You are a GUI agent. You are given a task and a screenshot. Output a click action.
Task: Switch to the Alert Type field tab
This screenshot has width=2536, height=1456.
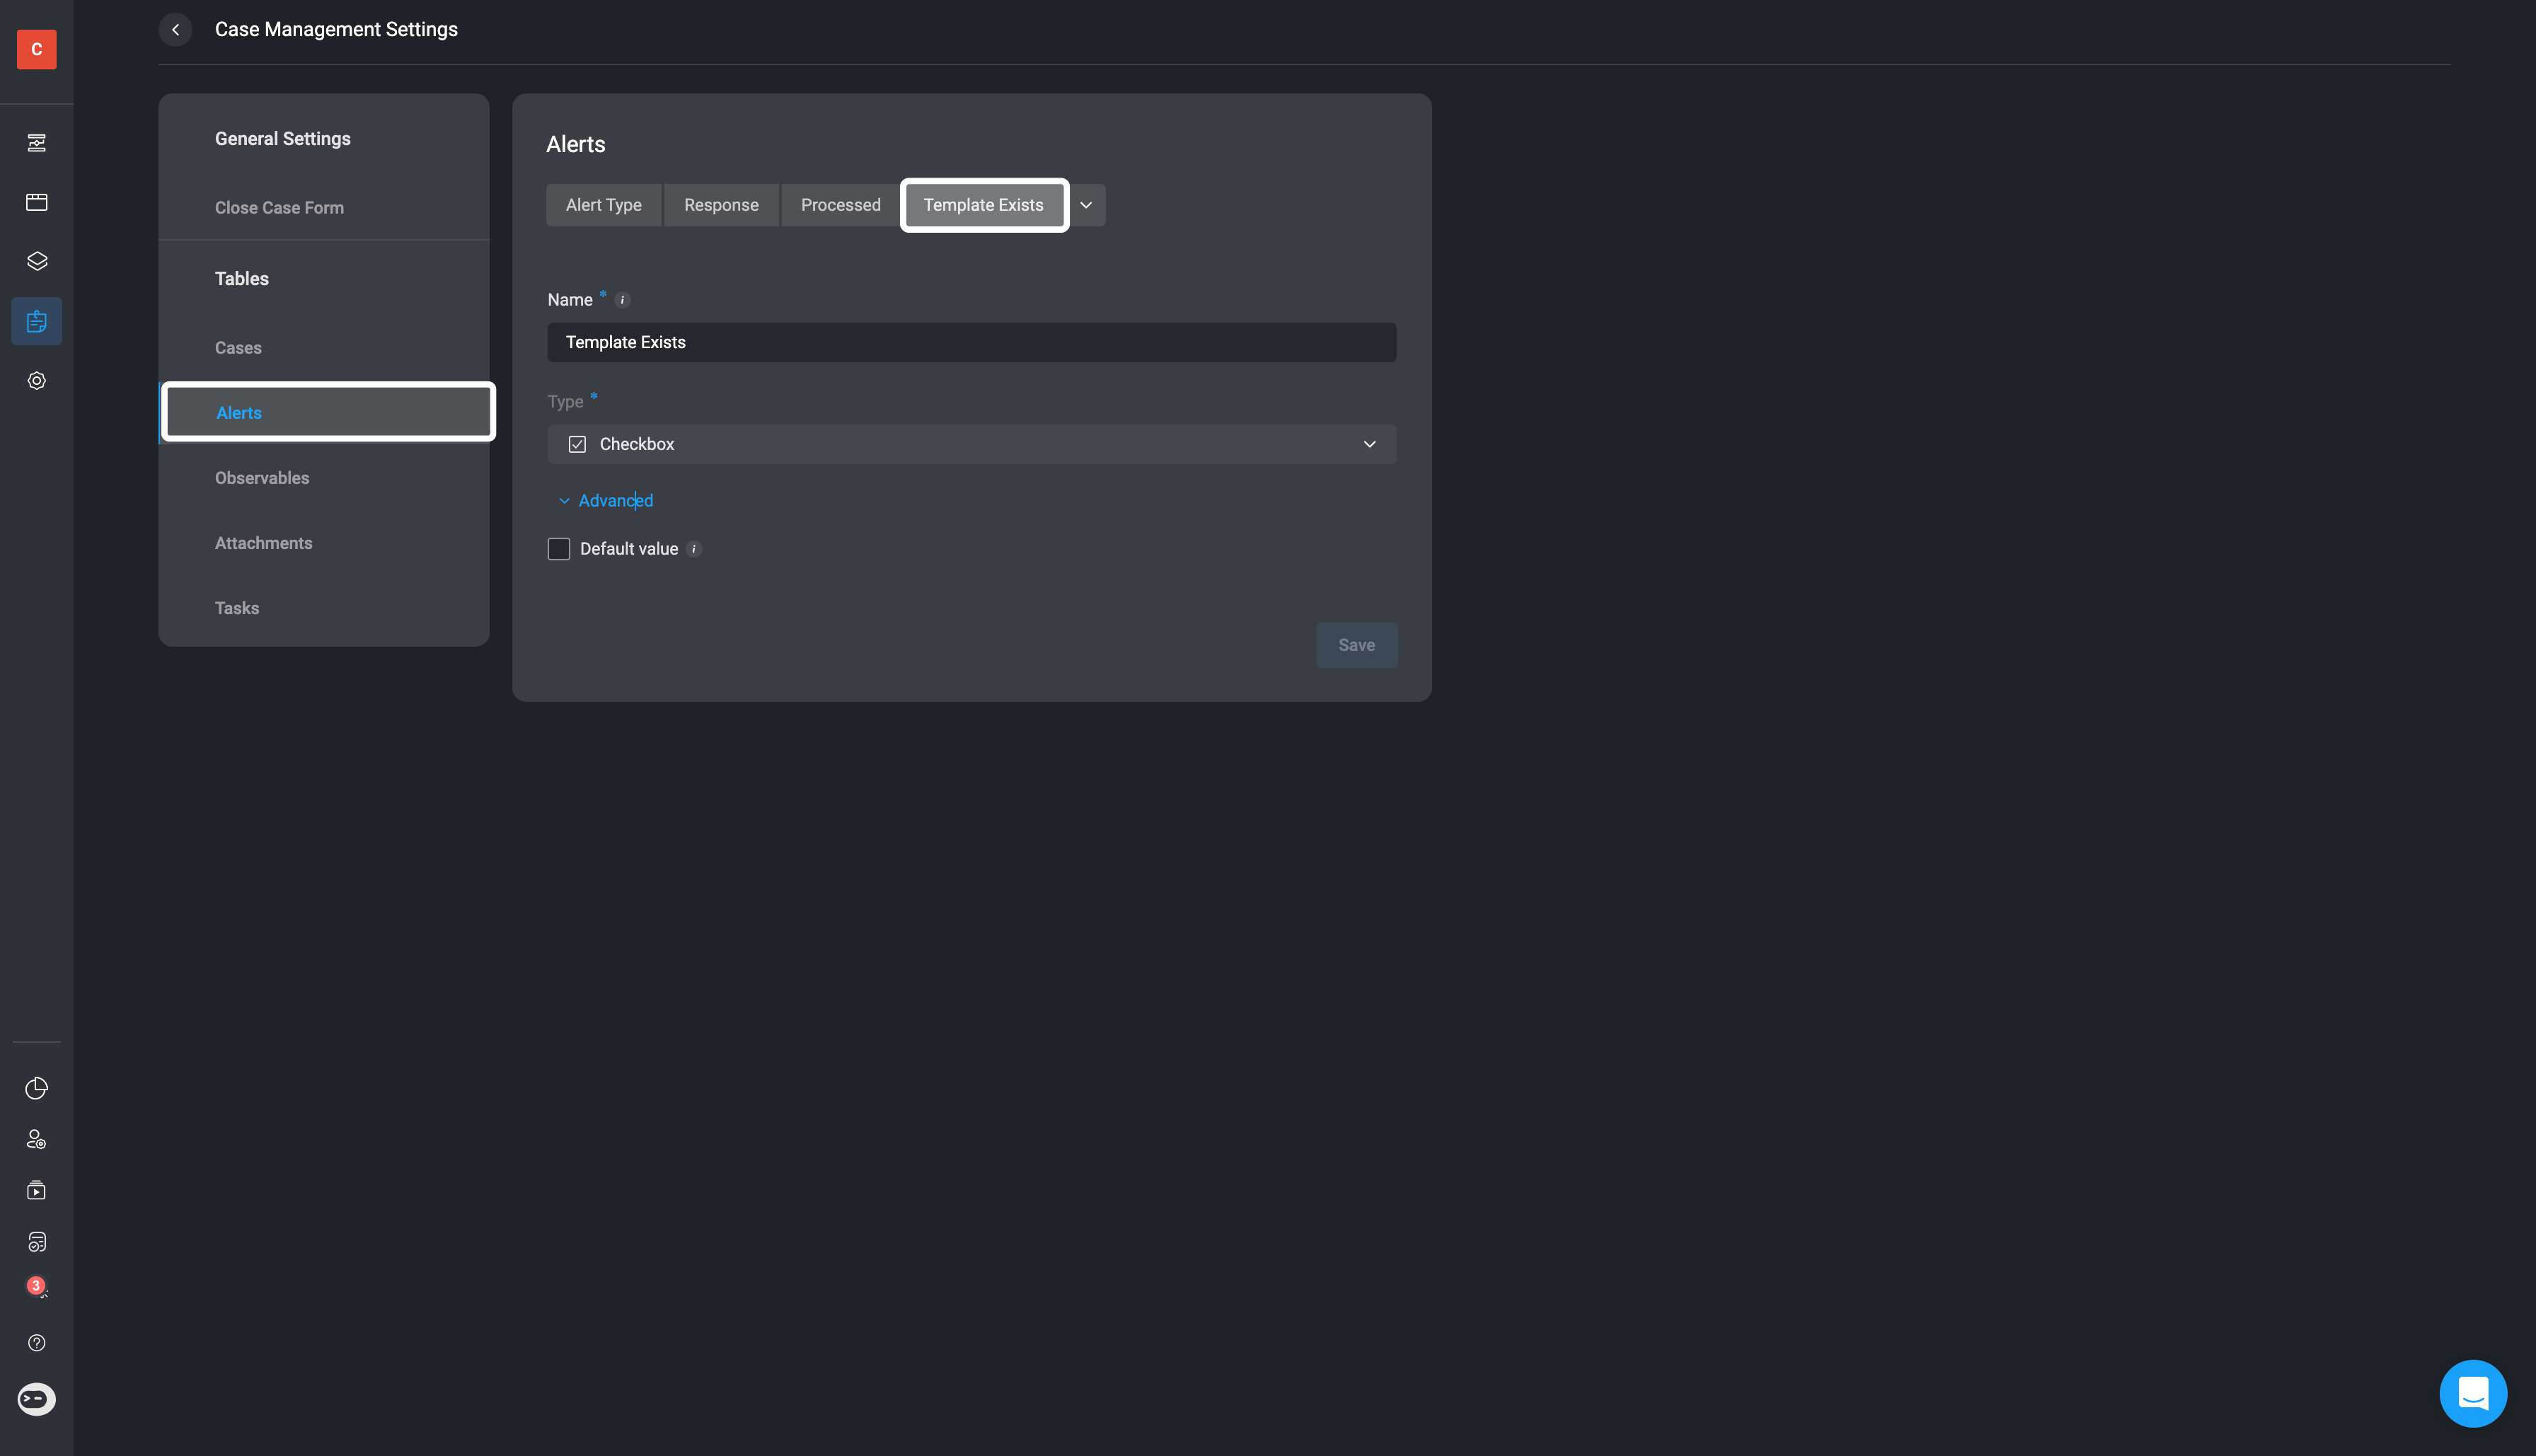(x=604, y=205)
